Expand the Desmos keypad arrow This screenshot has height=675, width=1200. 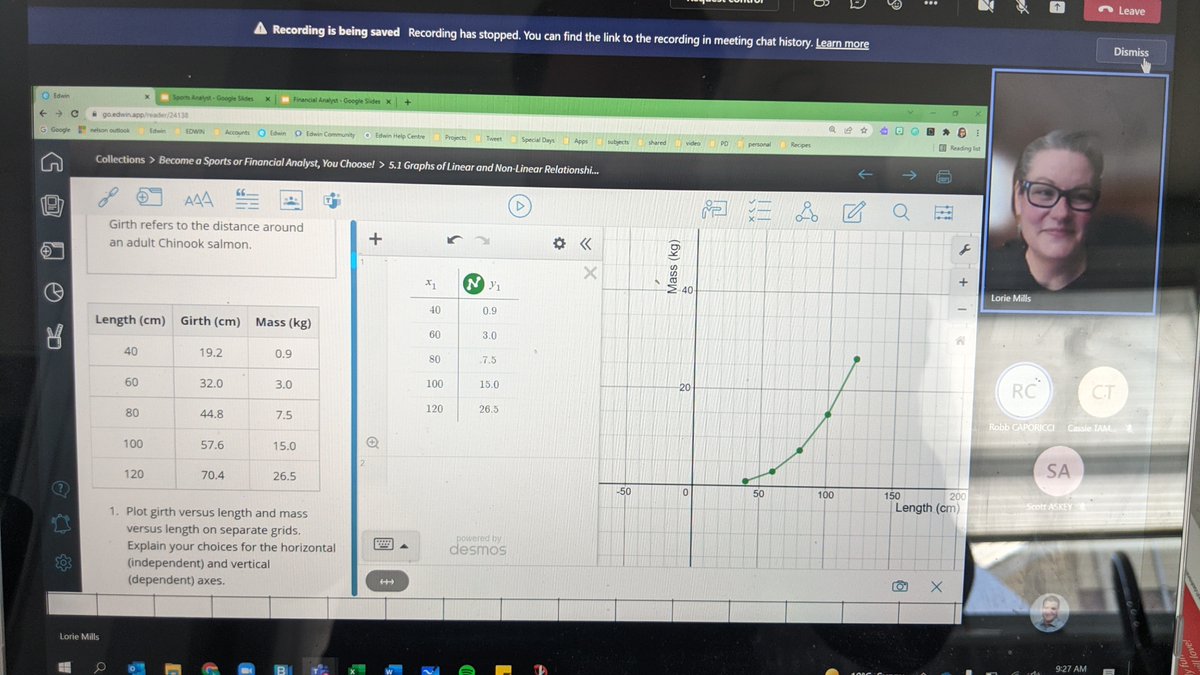pyautogui.click(x=404, y=546)
